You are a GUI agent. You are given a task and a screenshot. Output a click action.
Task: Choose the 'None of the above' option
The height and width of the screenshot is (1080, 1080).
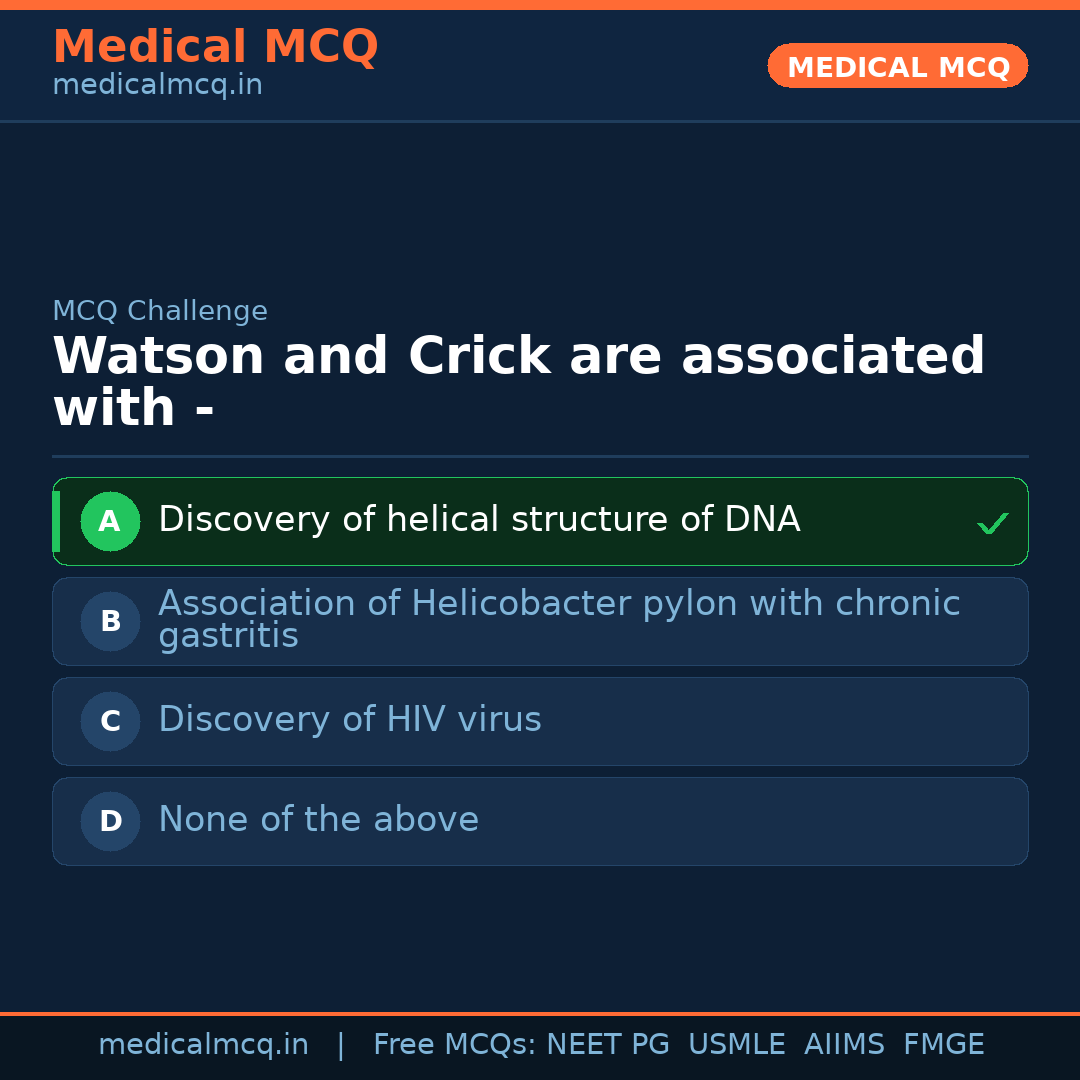click(x=318, y=820)
